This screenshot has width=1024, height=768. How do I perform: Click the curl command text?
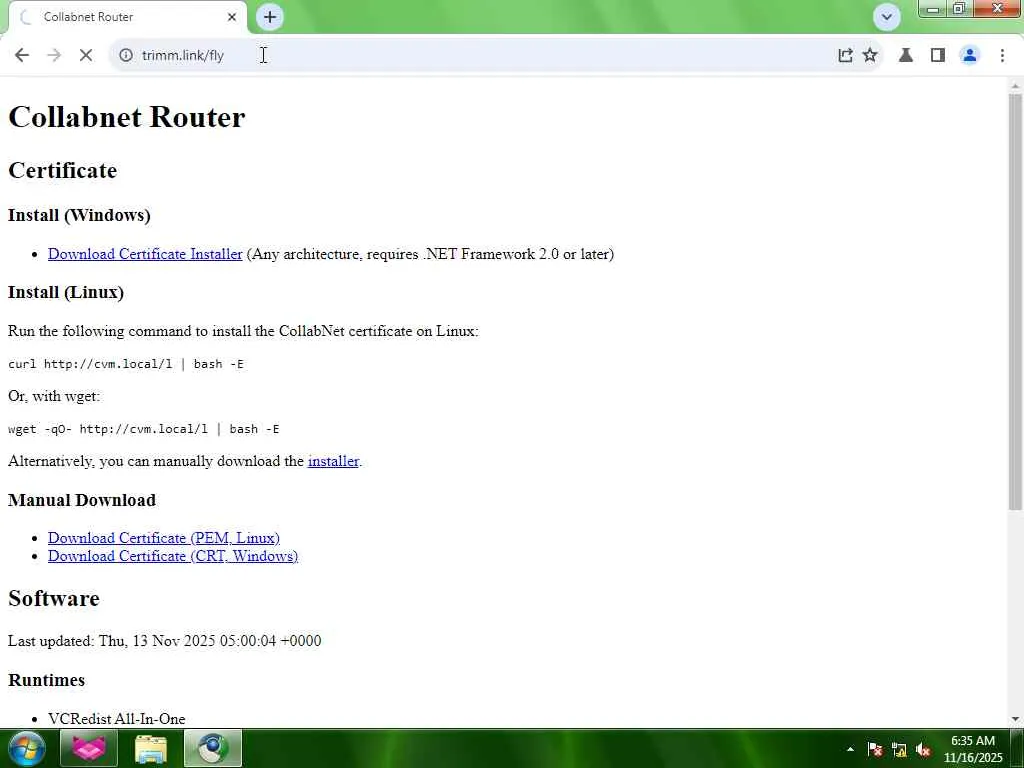126,364
